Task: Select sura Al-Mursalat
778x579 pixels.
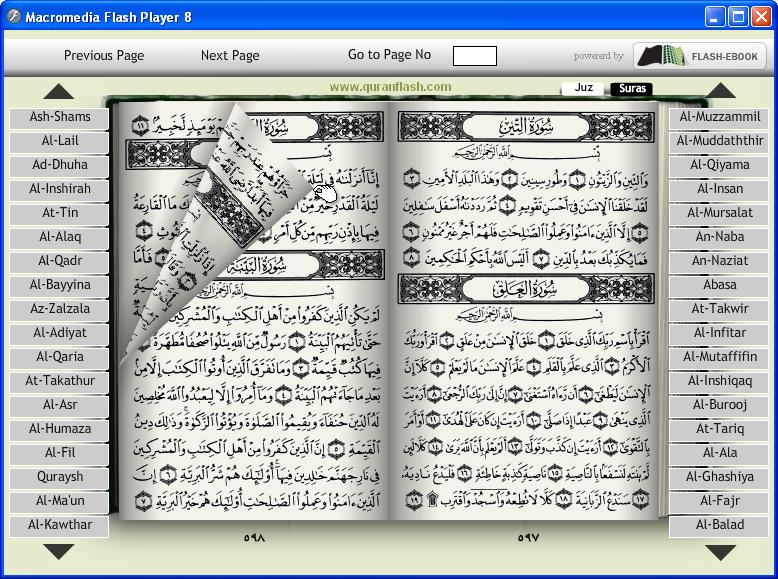Action: coord(719,213)
